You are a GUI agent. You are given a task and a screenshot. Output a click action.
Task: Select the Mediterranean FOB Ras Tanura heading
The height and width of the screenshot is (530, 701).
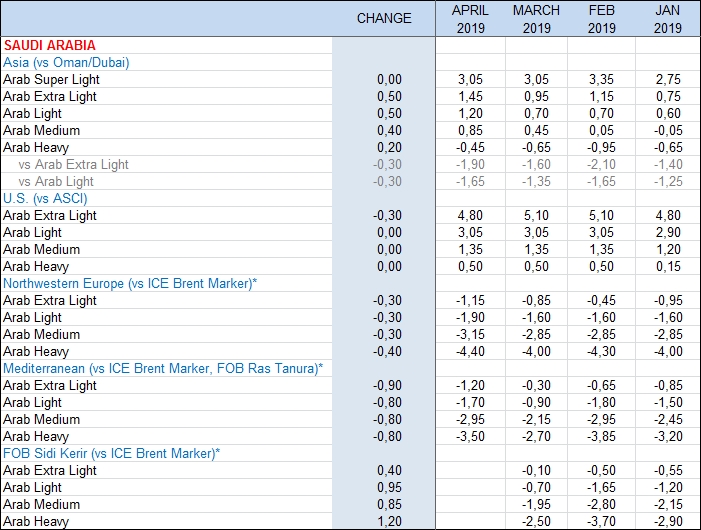click(x=163, y=368)
